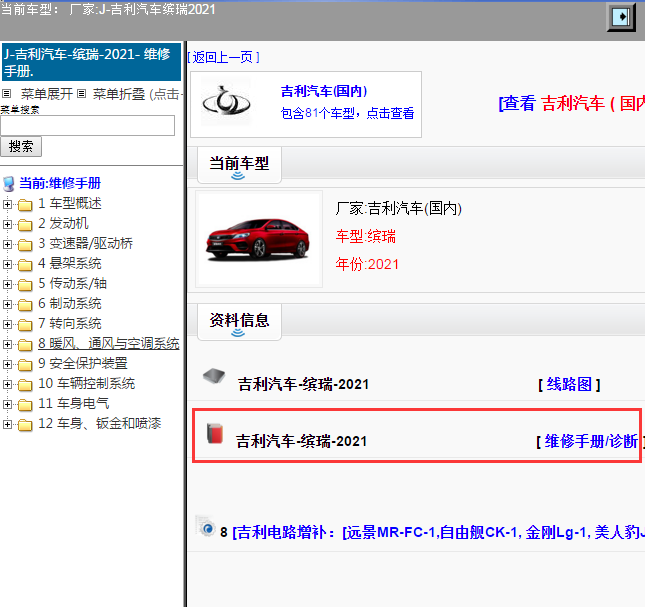
Task: Click folder icon of 2 发动机
Action: [25, 225]
